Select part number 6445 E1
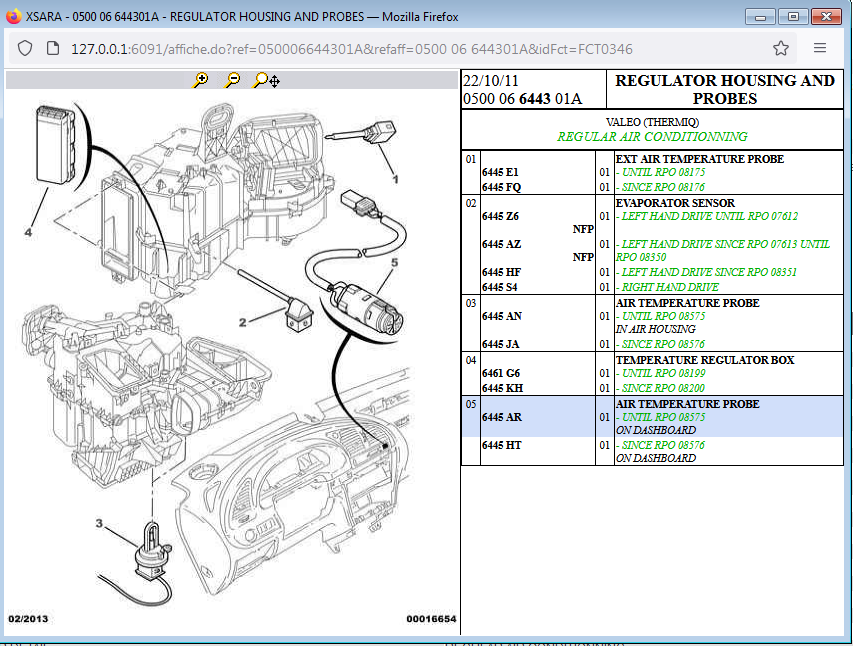Viewport: 853px width, 646px height. click(500, 173)
